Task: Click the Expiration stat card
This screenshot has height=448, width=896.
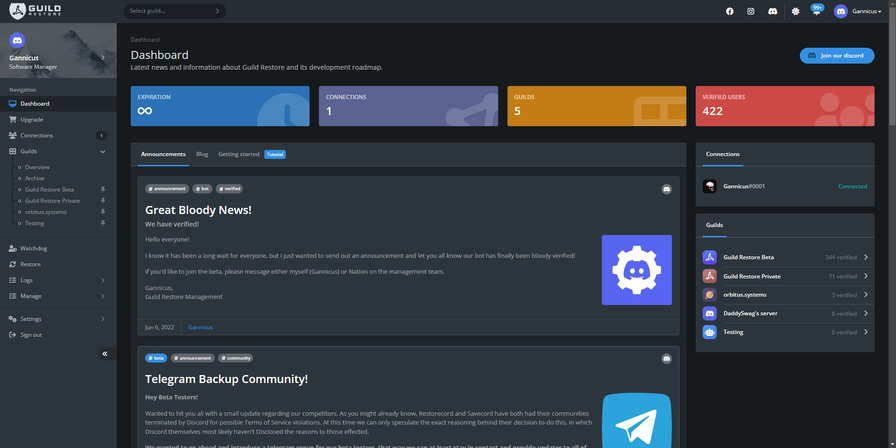Action: [220, 106]
